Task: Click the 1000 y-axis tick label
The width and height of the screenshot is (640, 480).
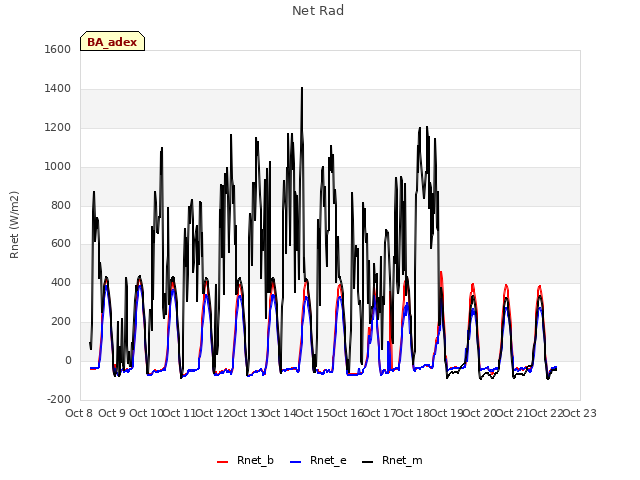Action: (x=58, y=167)
